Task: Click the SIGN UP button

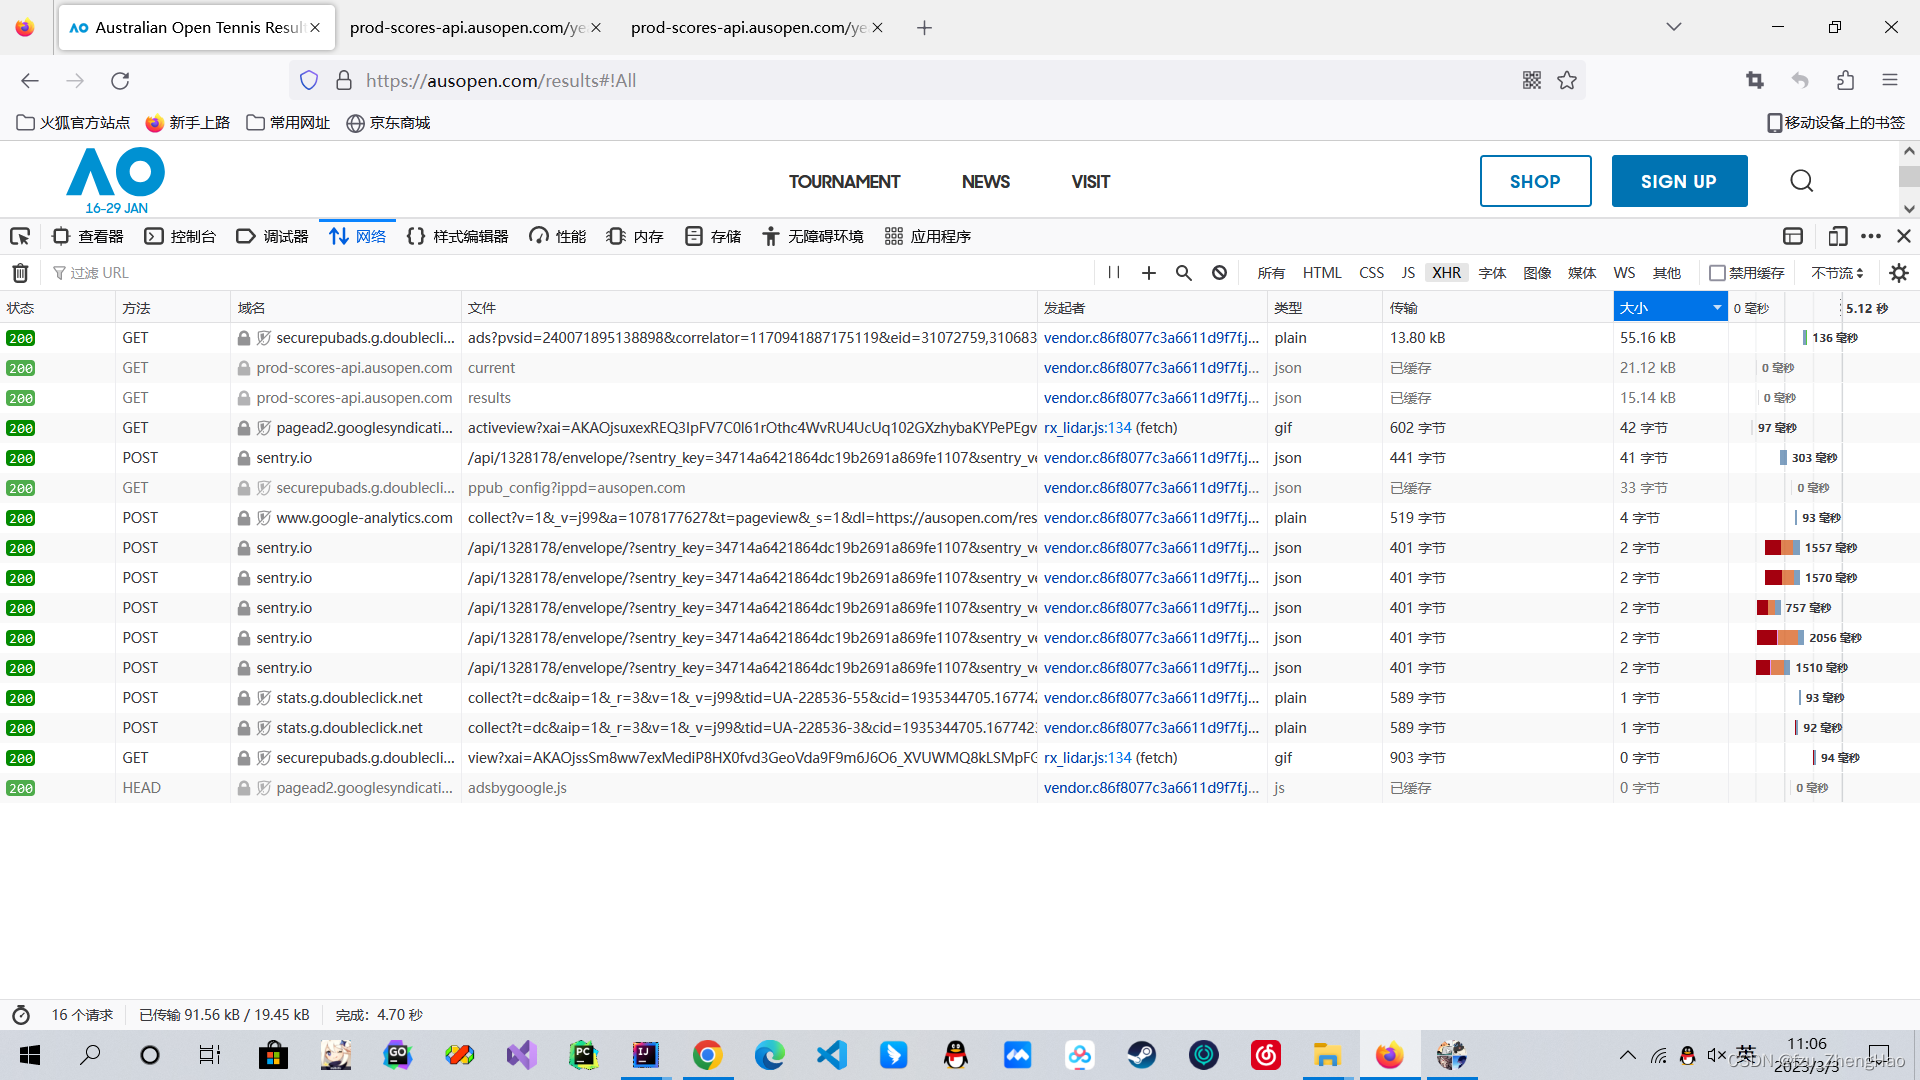Action: 1679,181
